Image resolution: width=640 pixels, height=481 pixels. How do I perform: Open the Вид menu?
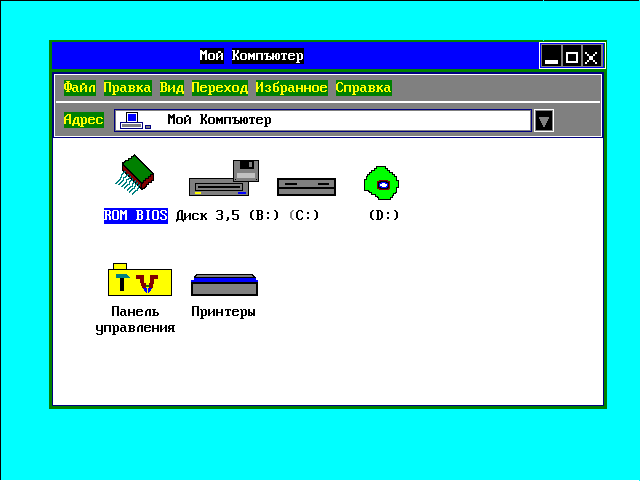[x=172, y=88]
